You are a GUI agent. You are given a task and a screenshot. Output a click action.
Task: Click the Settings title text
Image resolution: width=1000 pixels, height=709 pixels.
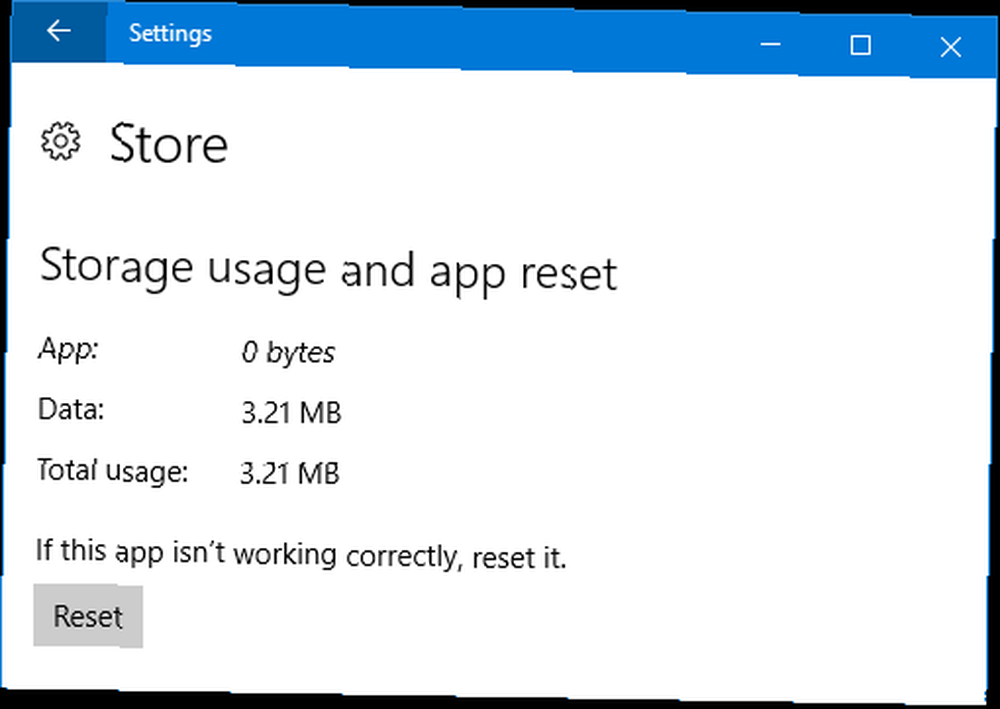[x=170, y=33]
